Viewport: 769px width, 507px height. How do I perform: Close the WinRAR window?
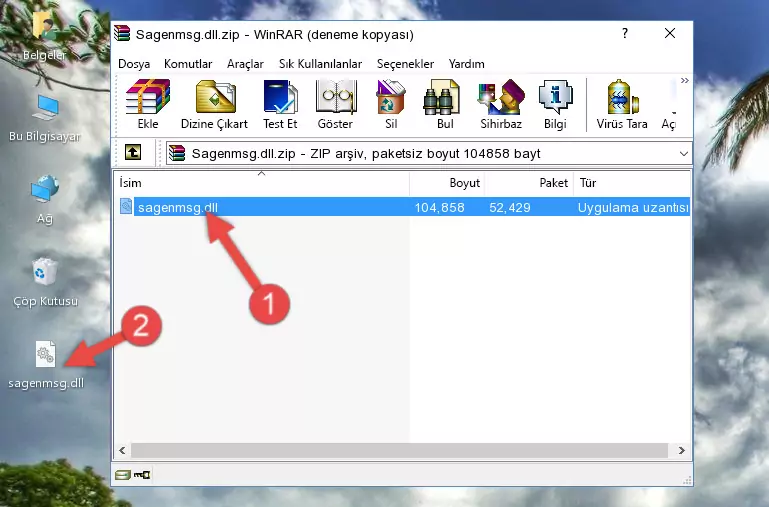670,33
